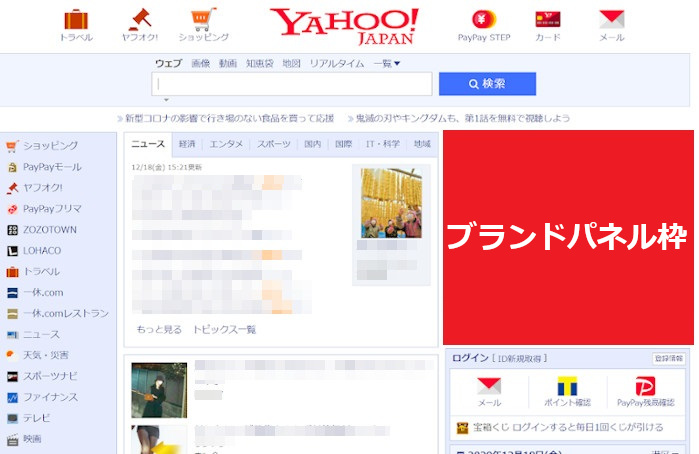Open the ショッピング cart icon in header
The image size is (699, 454).
tap(203, 19)
